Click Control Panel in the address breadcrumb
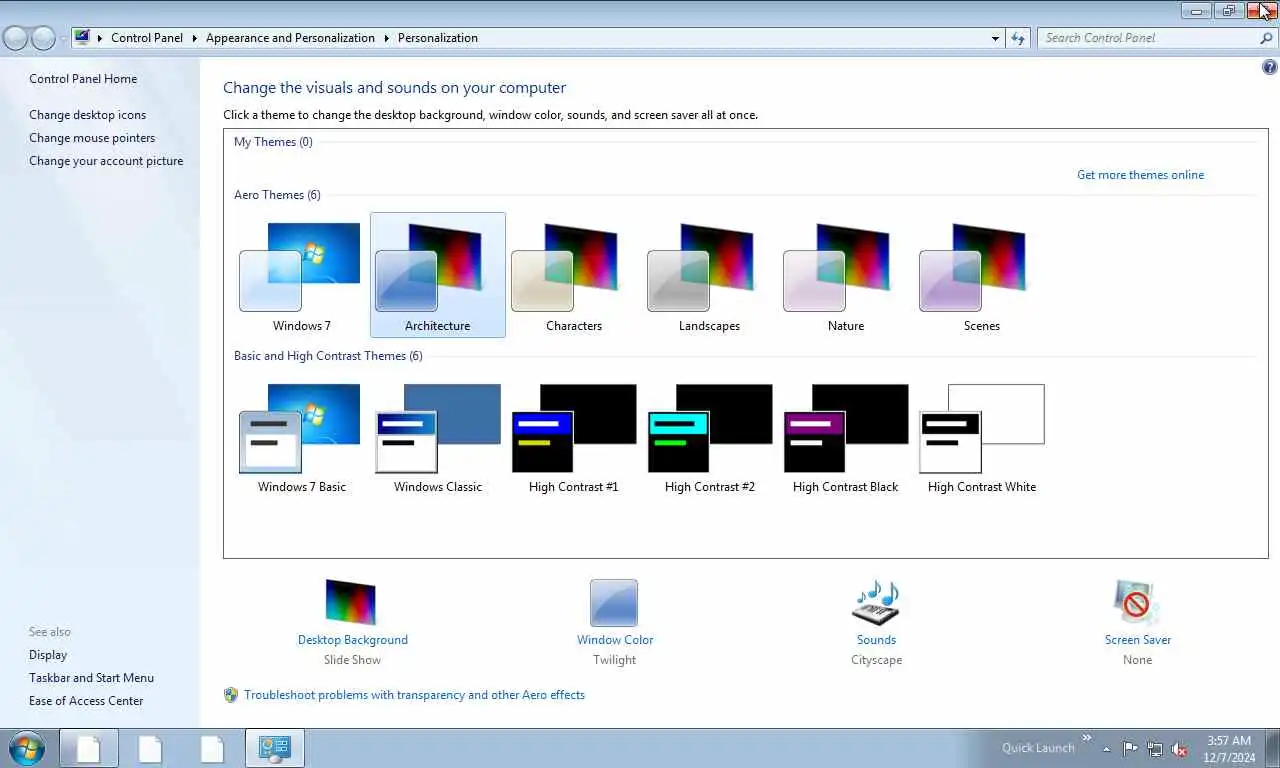The image size is (1280, 768). pyautogui.click(x=147, y=38)
